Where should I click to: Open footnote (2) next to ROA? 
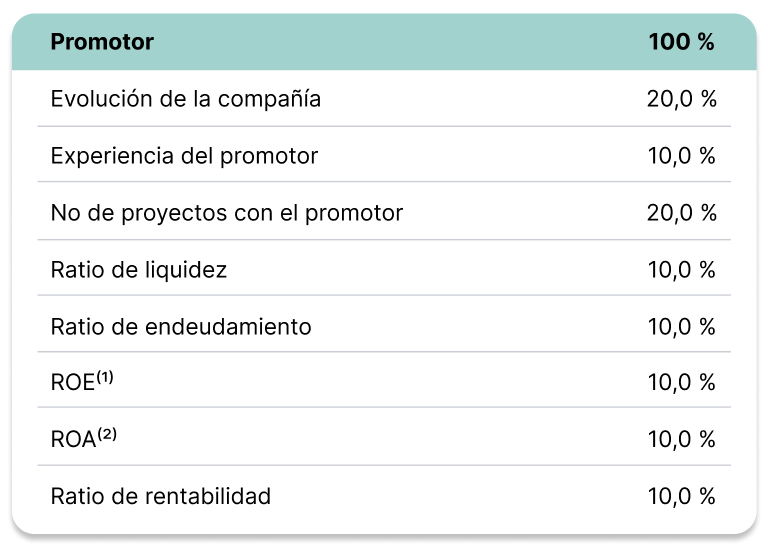point(106,434)
